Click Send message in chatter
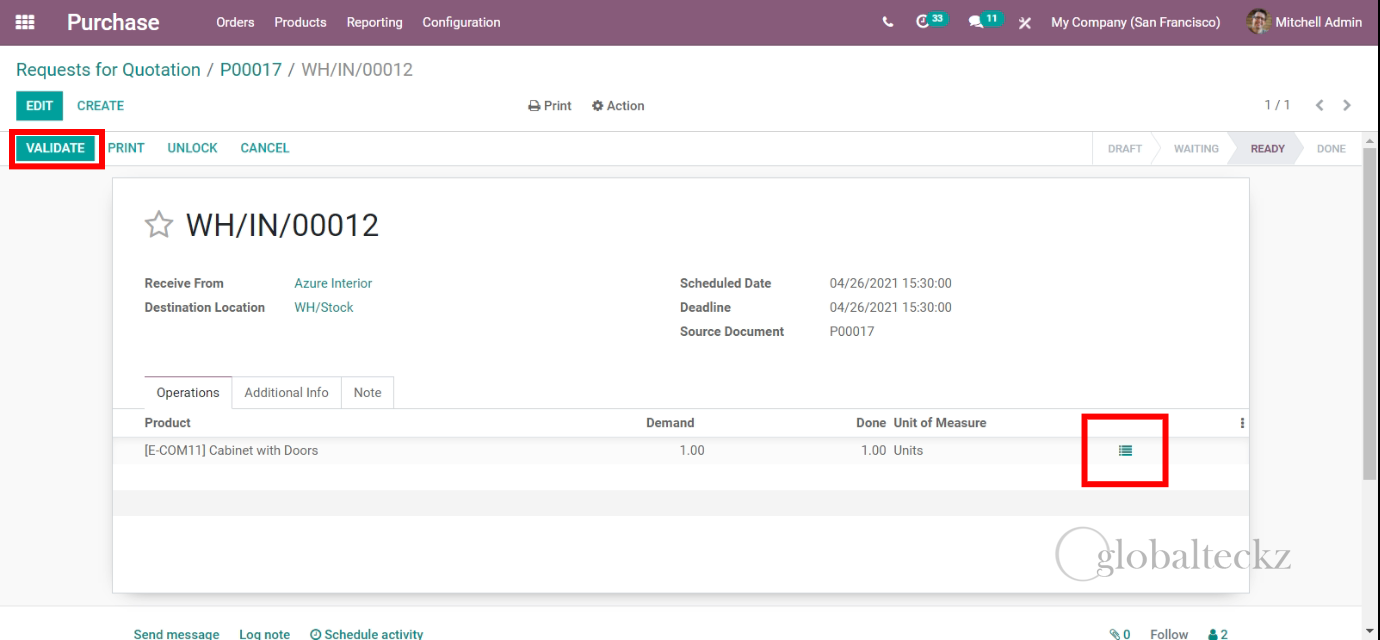The width and height of the screenshot is (1380, 640). (x=177, y=634)
